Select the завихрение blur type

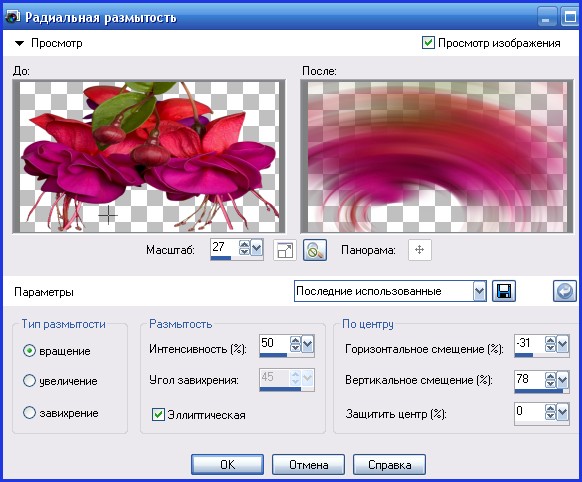click(x=29, y=413)
